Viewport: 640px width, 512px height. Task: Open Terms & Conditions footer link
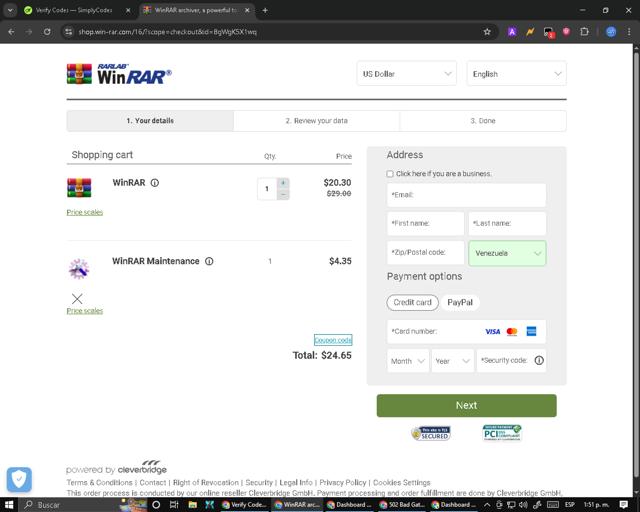pos(100,483)
